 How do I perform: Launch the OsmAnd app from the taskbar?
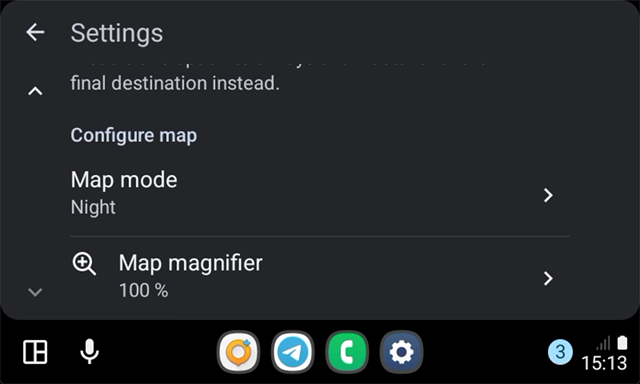click(x=238, y=352)
